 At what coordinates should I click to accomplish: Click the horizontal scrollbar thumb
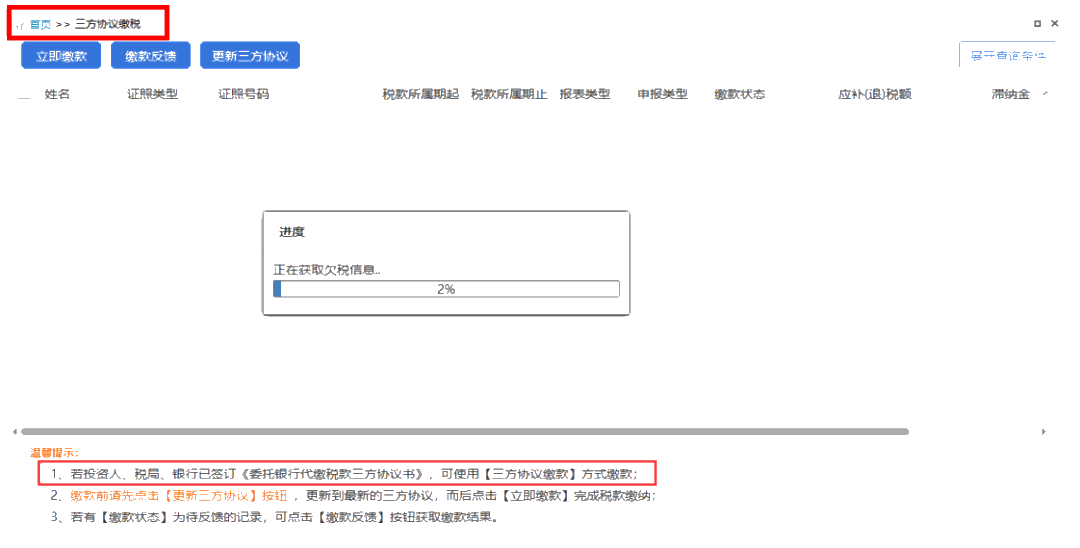465,432
